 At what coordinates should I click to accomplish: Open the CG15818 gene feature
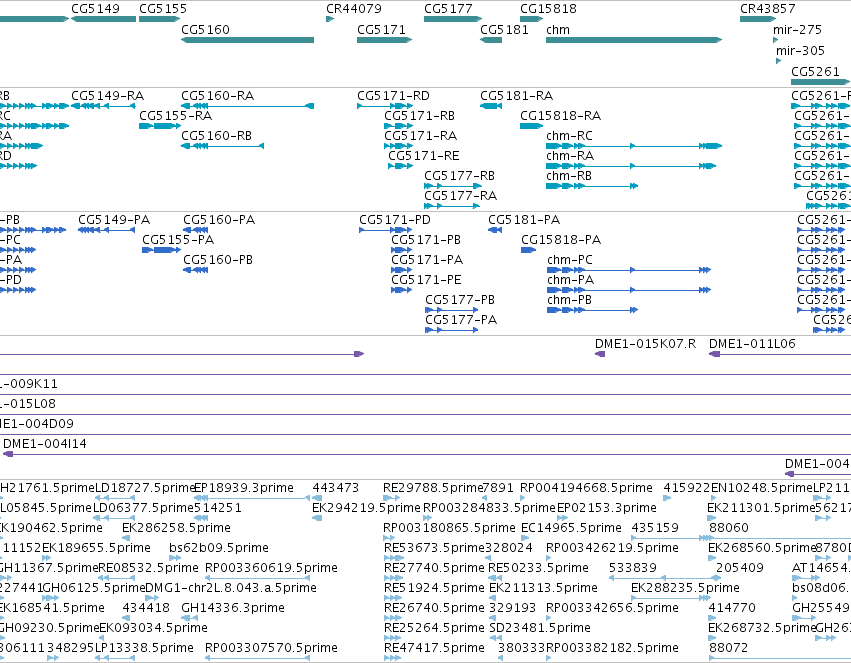[531, 19]
